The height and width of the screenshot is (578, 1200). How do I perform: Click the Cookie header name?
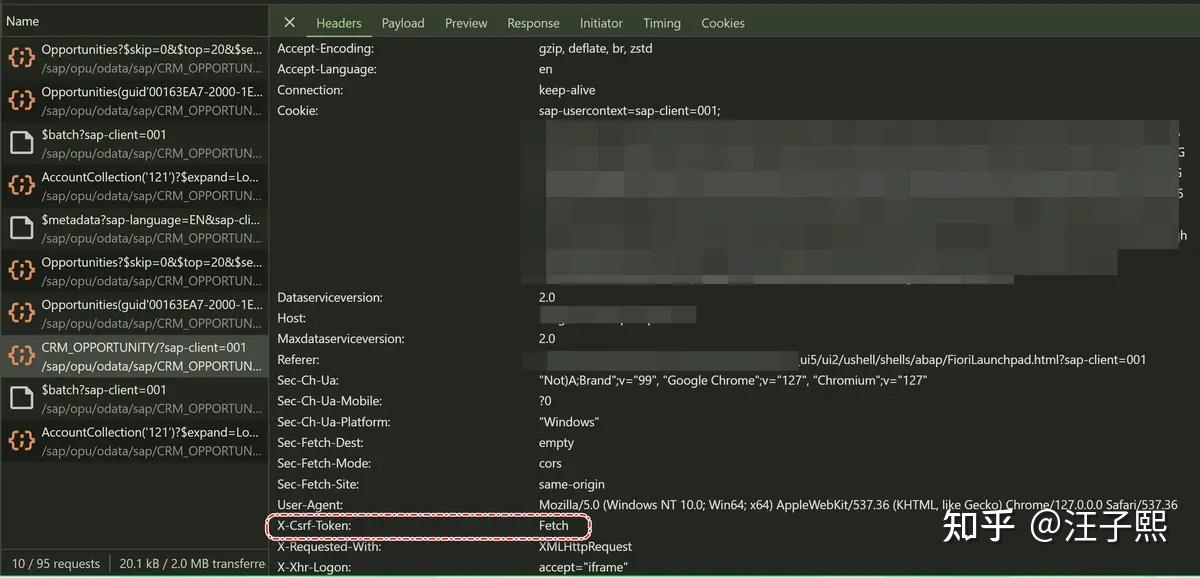[x=297, y=110]
